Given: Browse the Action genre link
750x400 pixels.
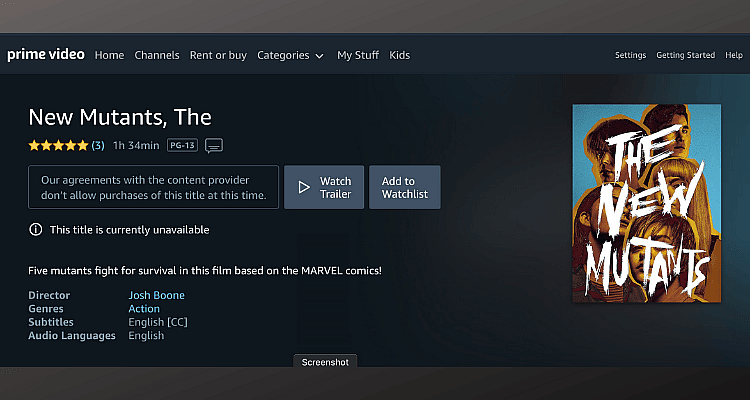Looking at the screenshot, I should 144,309.
